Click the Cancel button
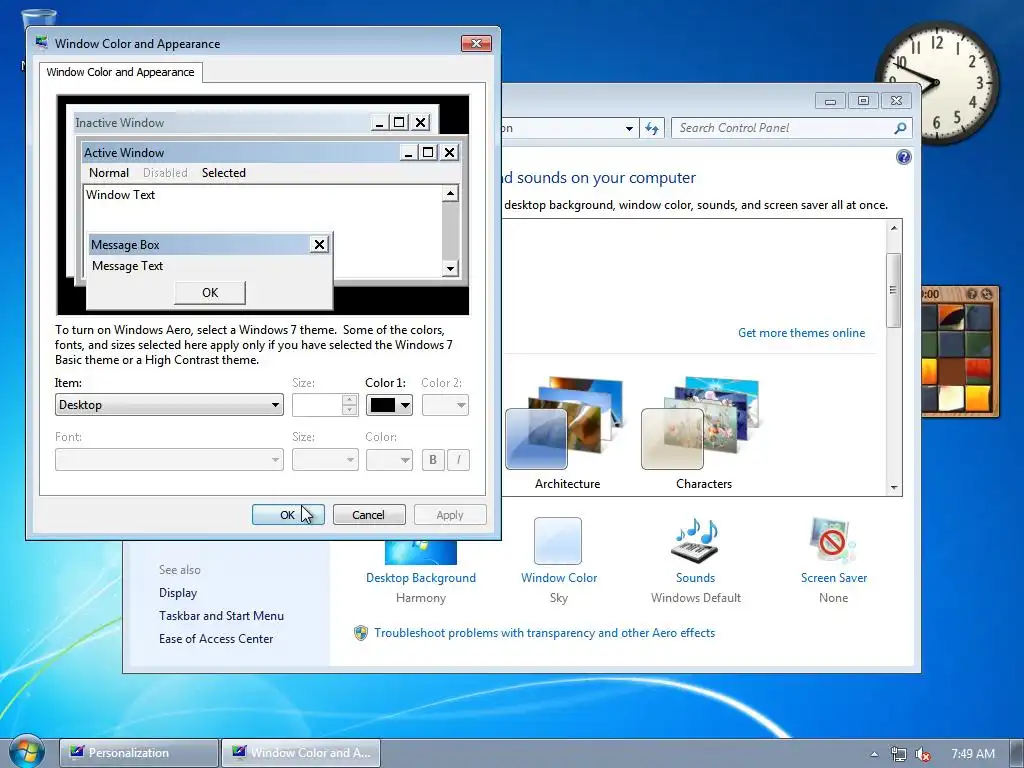 [369, 515]
